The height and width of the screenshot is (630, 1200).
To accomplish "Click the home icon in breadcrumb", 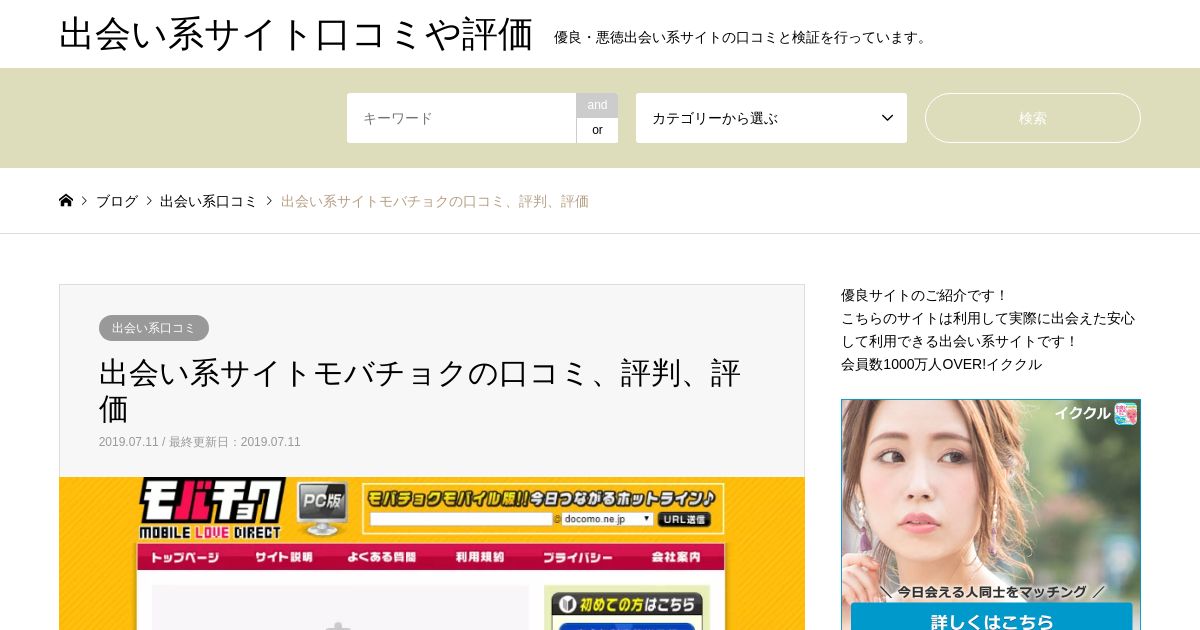I will click(x=66, y=200).
